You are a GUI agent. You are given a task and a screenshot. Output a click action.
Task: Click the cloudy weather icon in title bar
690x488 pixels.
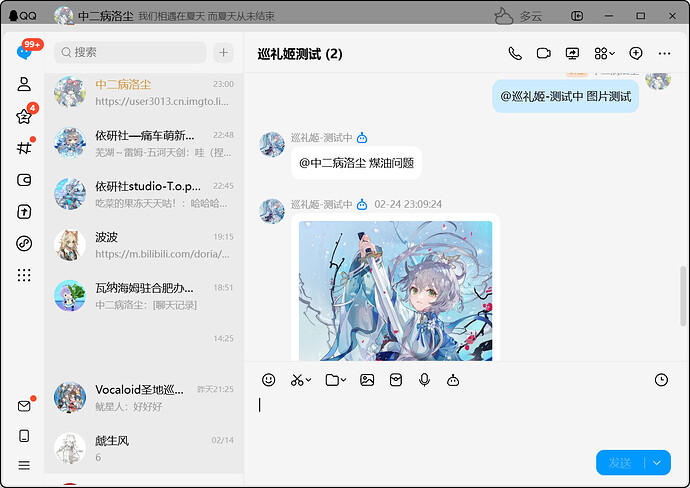click(x=504, y=16)
